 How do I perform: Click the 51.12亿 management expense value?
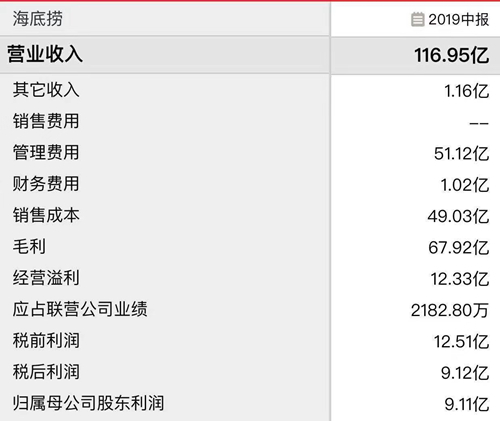point(462,154)
